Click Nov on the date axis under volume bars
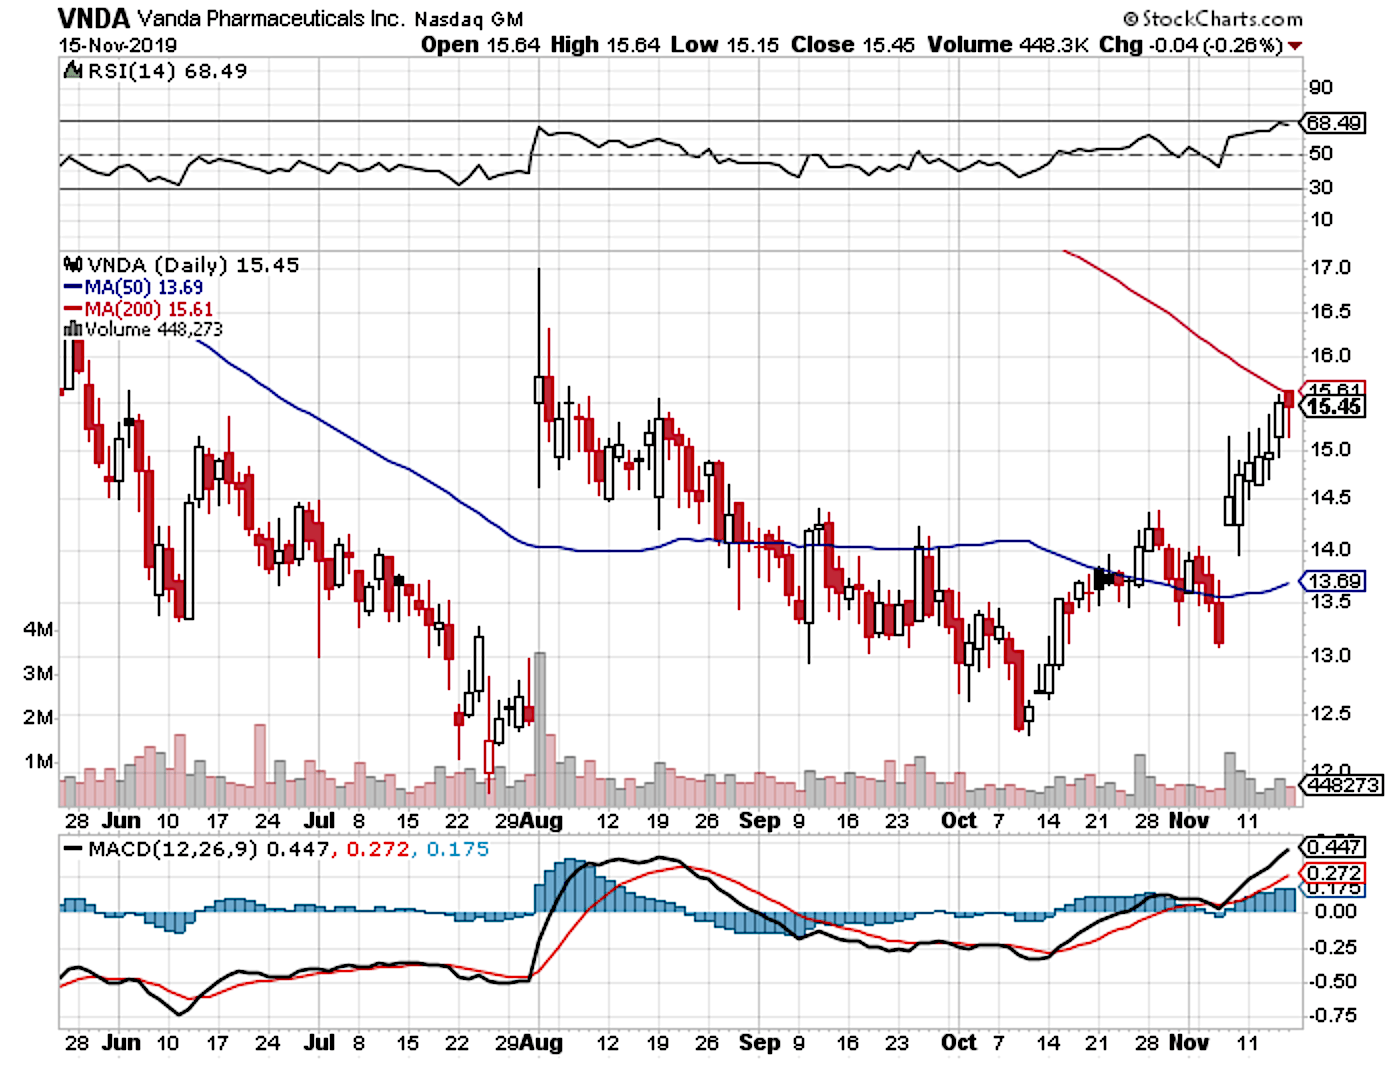This screenshot has height=1066, width=1400. click(x=1189, y=821)
